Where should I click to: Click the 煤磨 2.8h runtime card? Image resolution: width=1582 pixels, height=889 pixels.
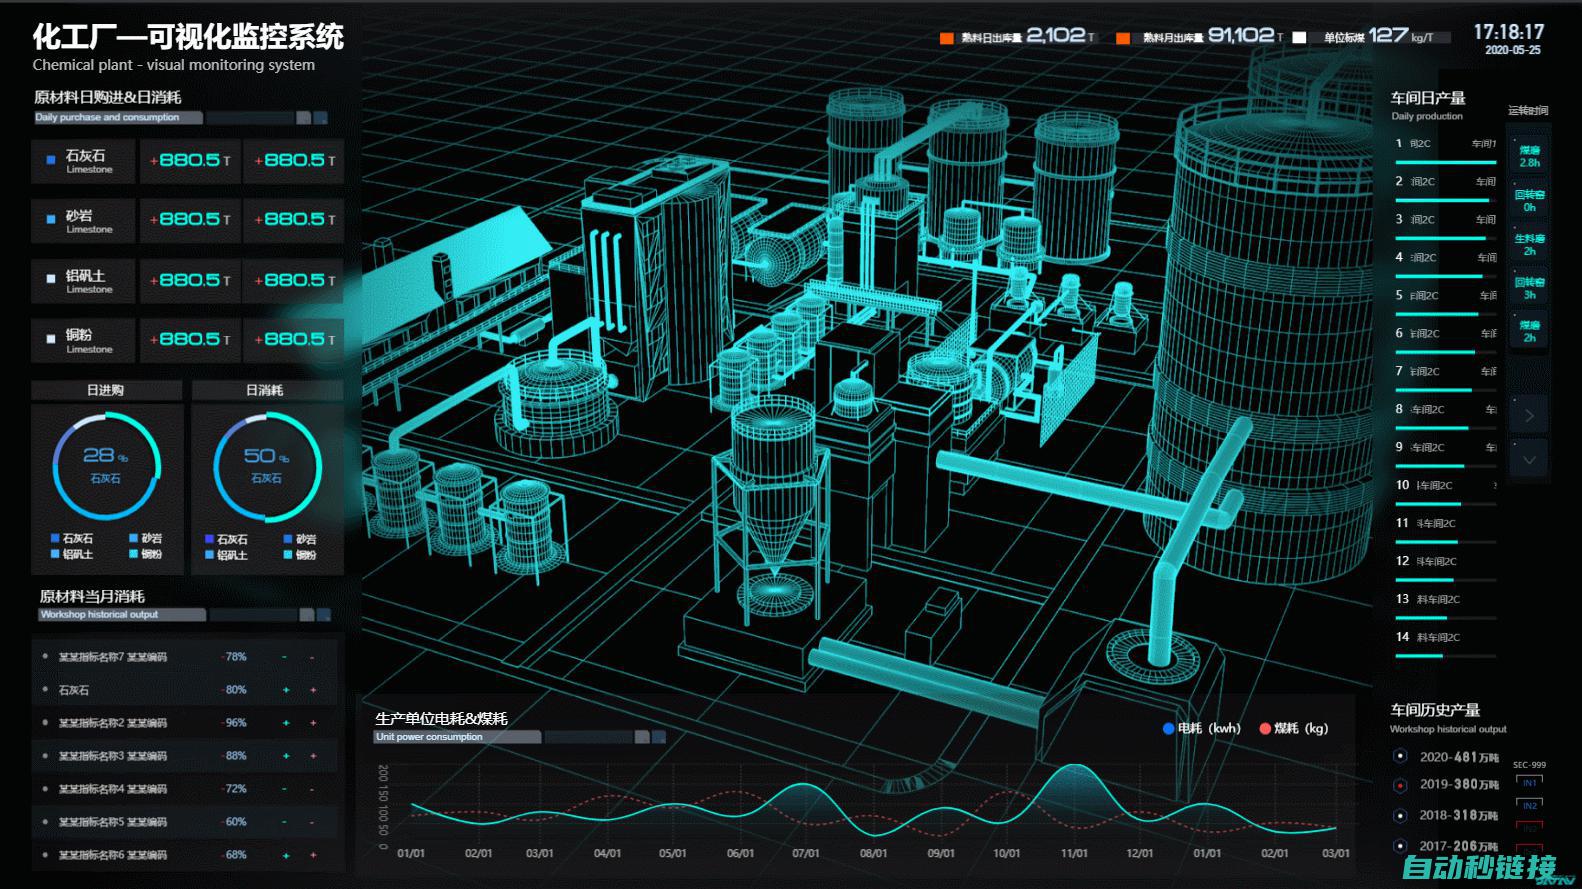point(1529,156)
